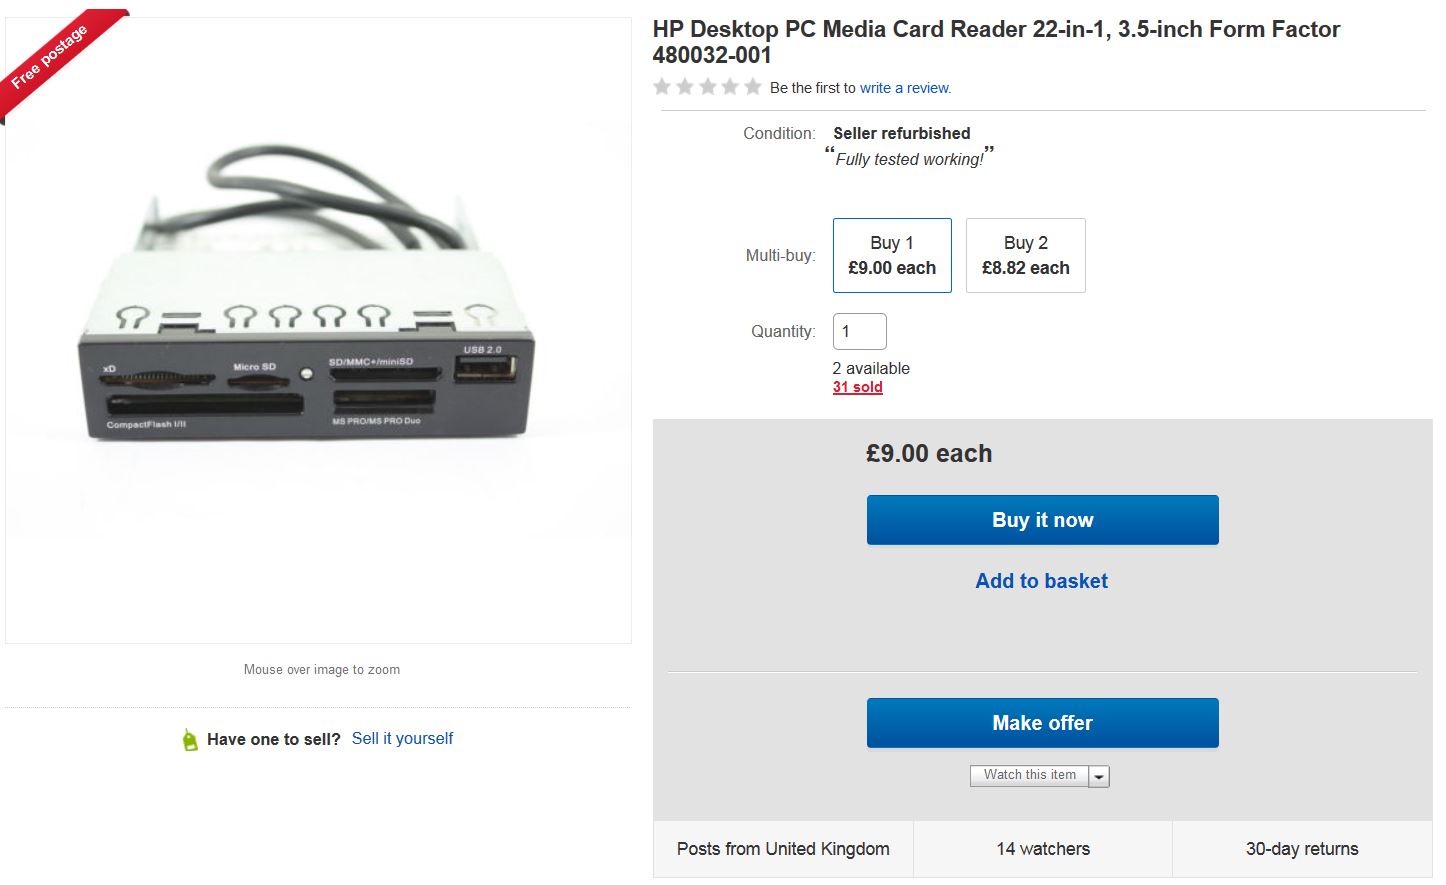Click the fifth rating star
The image size is (1446, 885).
pos(753,87)
